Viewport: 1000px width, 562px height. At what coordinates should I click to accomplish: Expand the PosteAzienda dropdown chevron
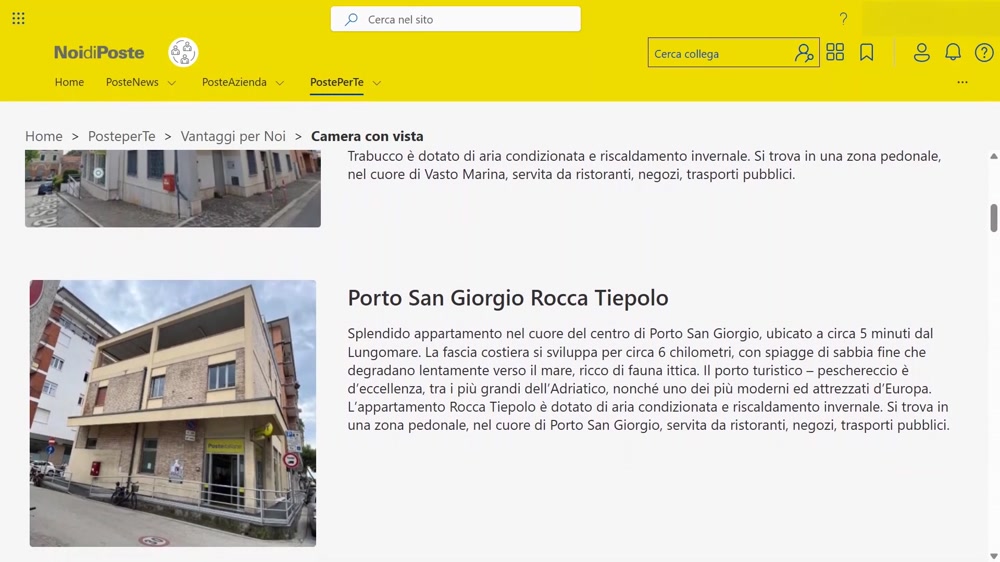pos(280,83)
